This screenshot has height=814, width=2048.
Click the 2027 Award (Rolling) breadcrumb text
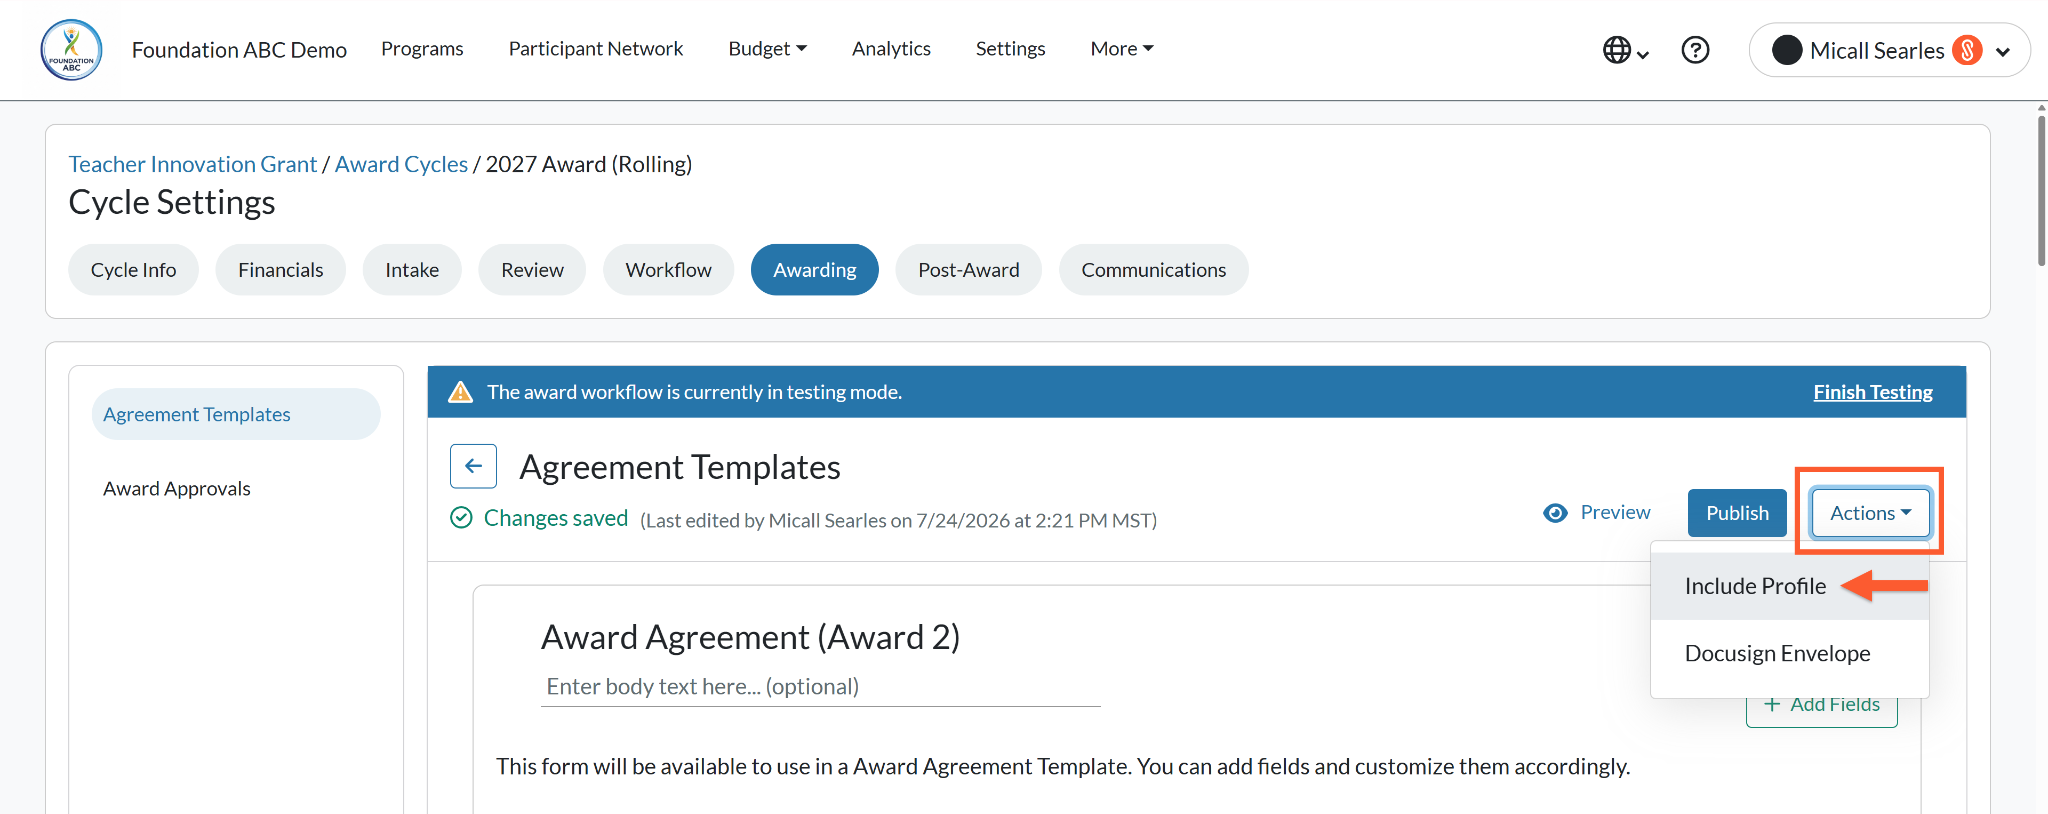click(589, 164)
